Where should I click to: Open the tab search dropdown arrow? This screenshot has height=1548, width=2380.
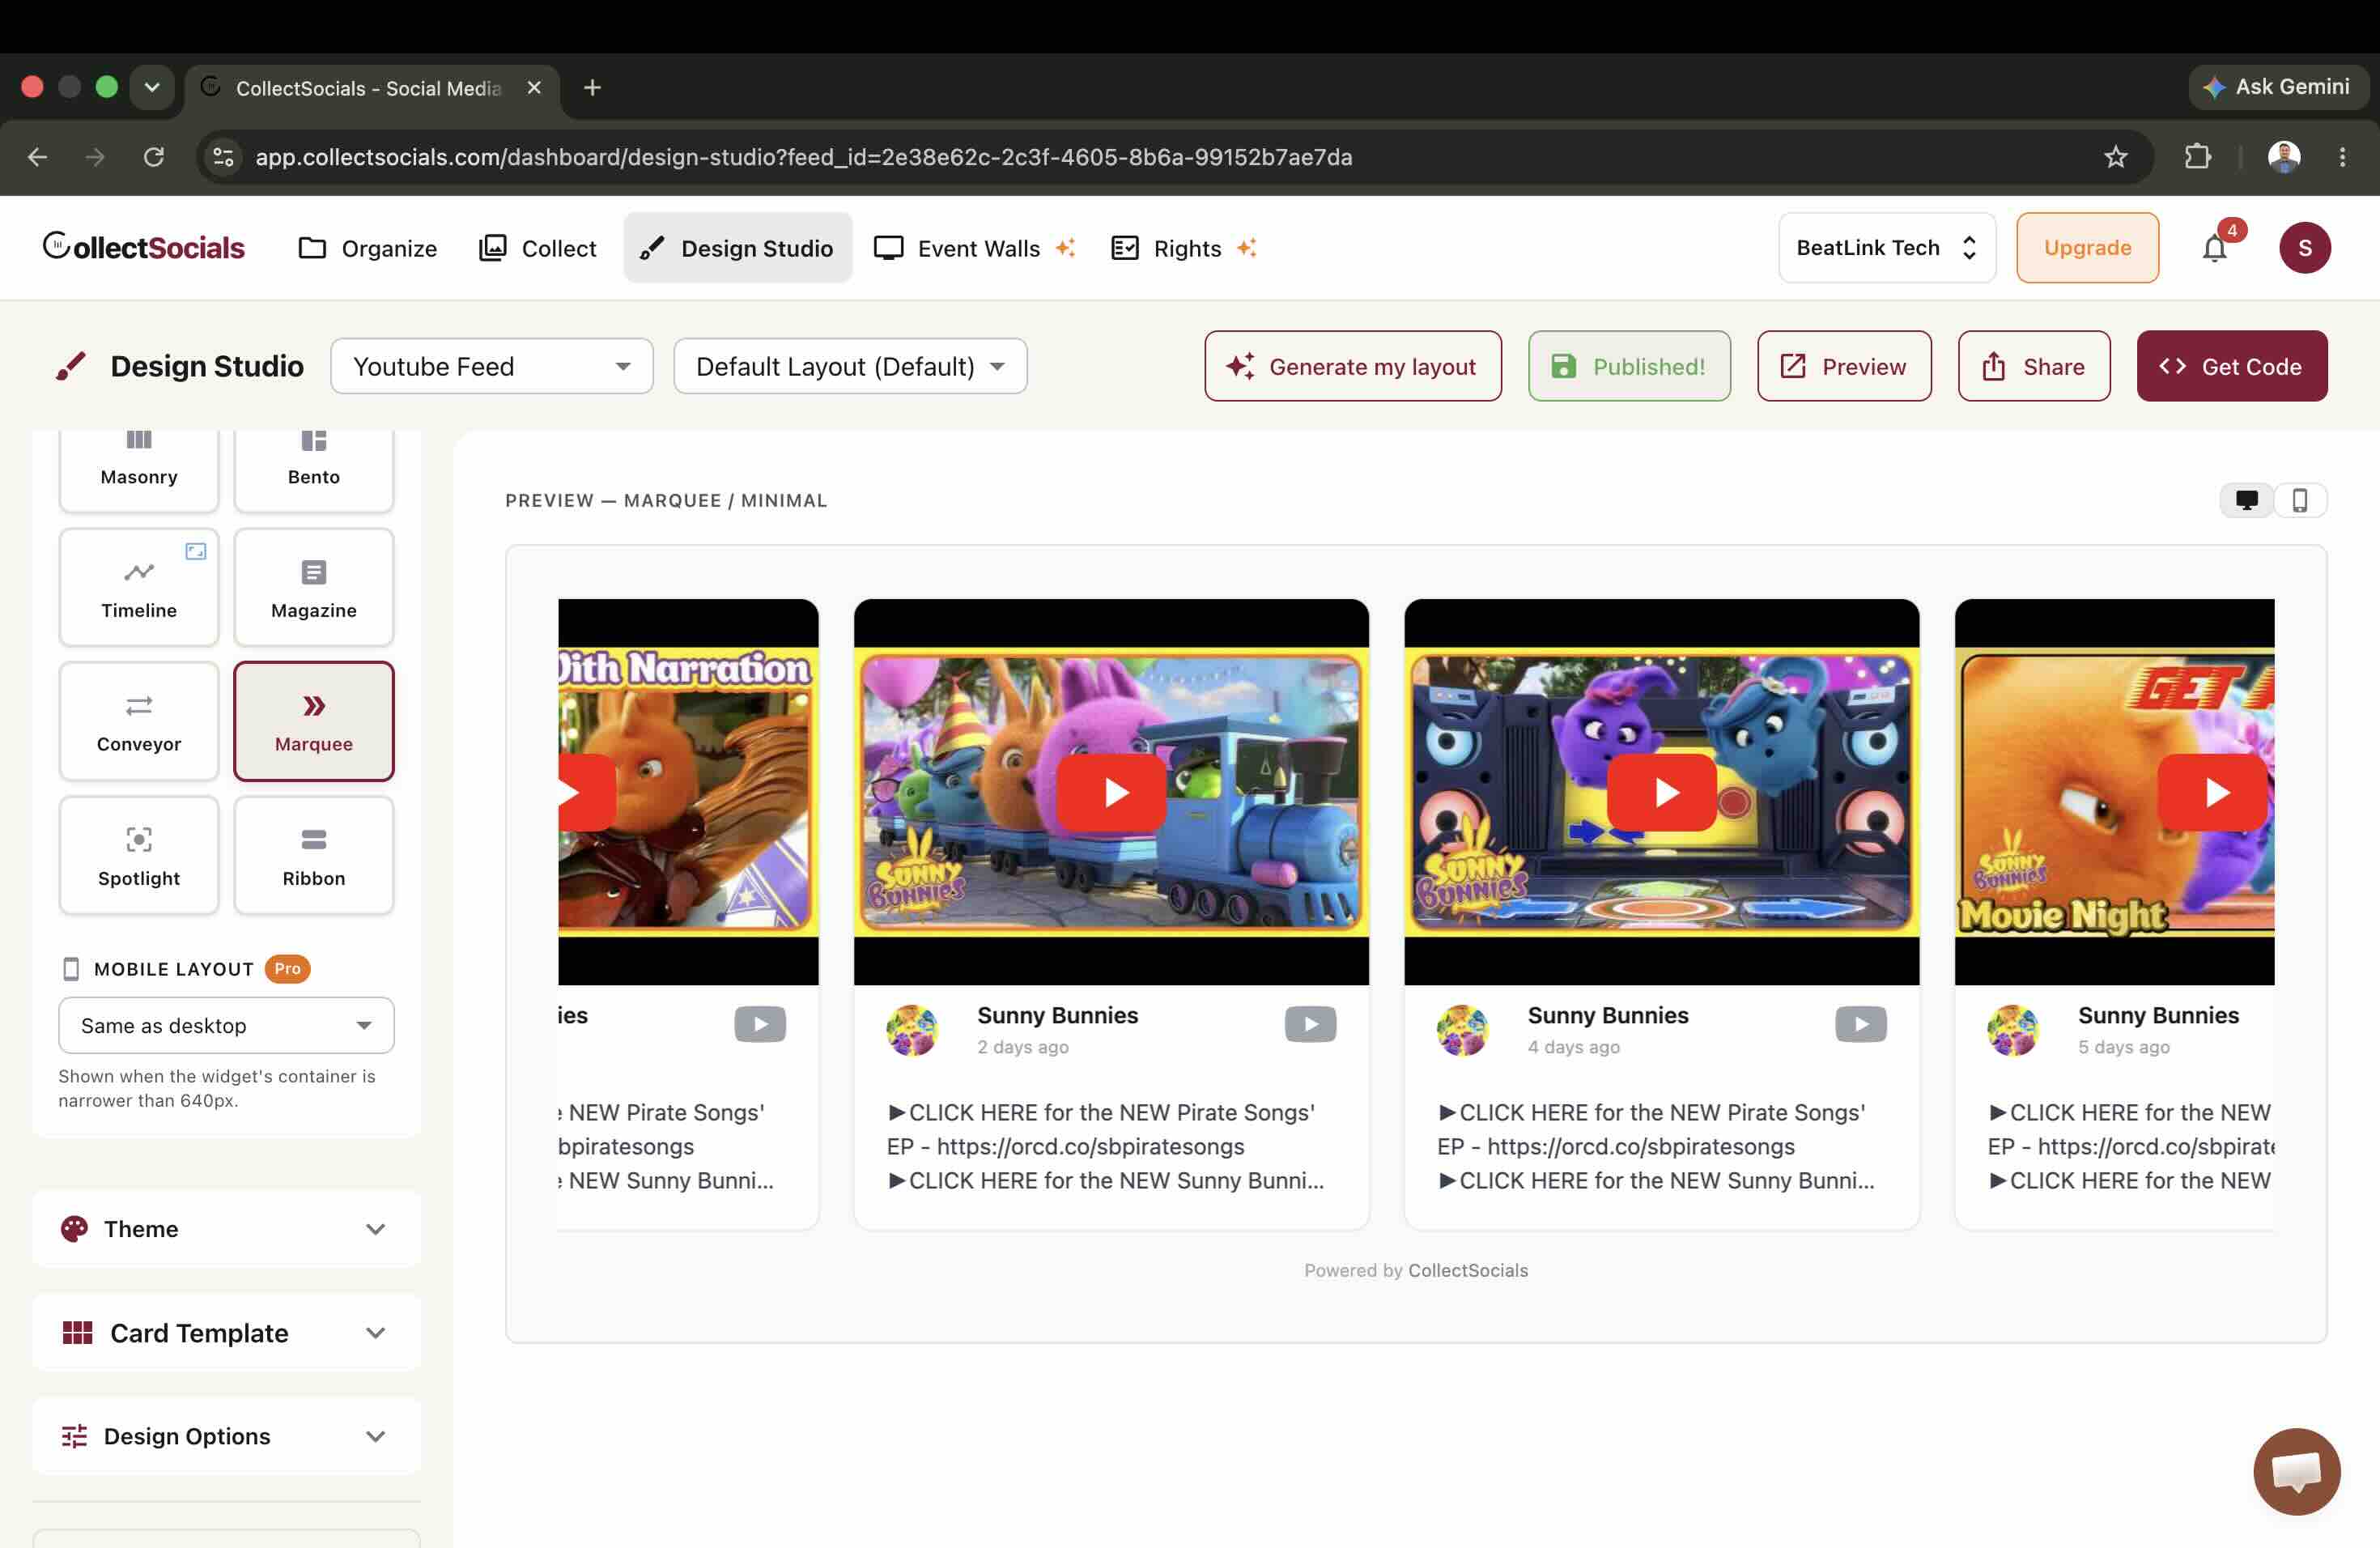click(x=152, y=88)
